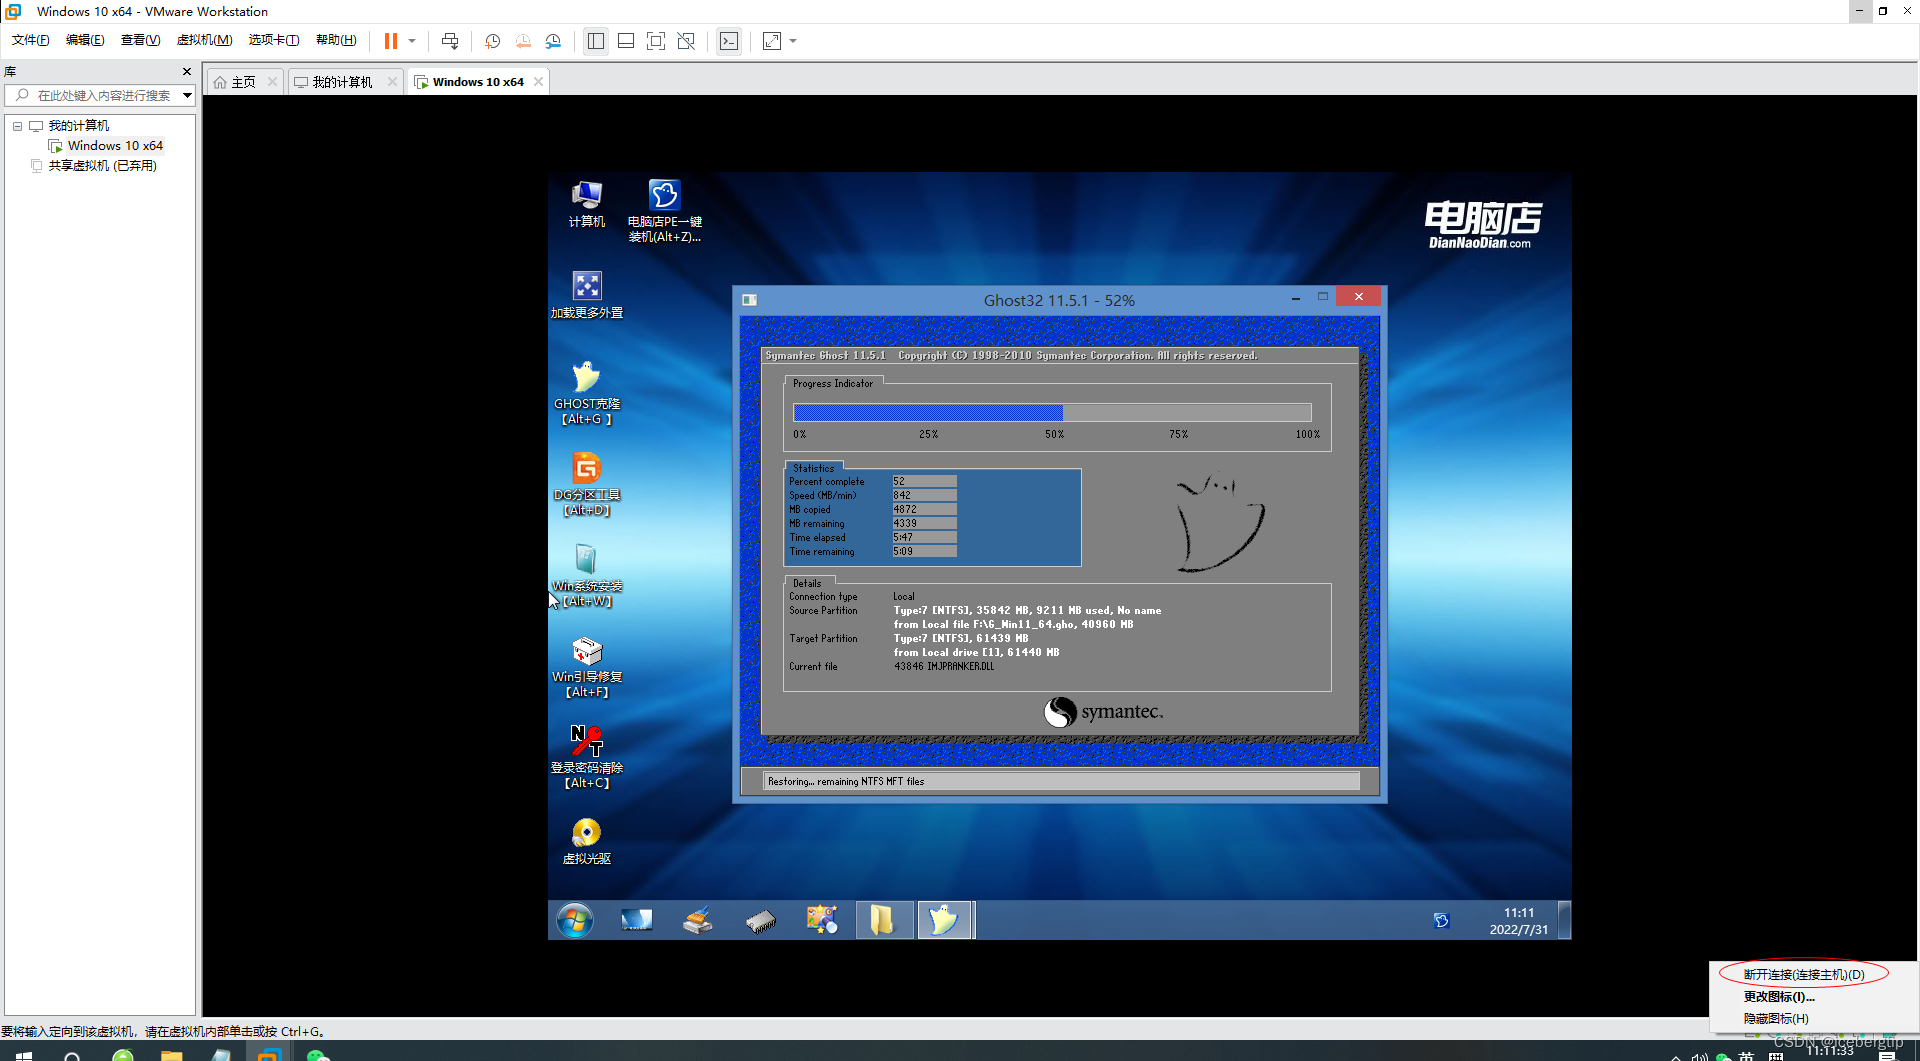Open the 帮助(H) menu
The width and height of the screenshot is (1920, 1061).
click(x=336, y=40)
